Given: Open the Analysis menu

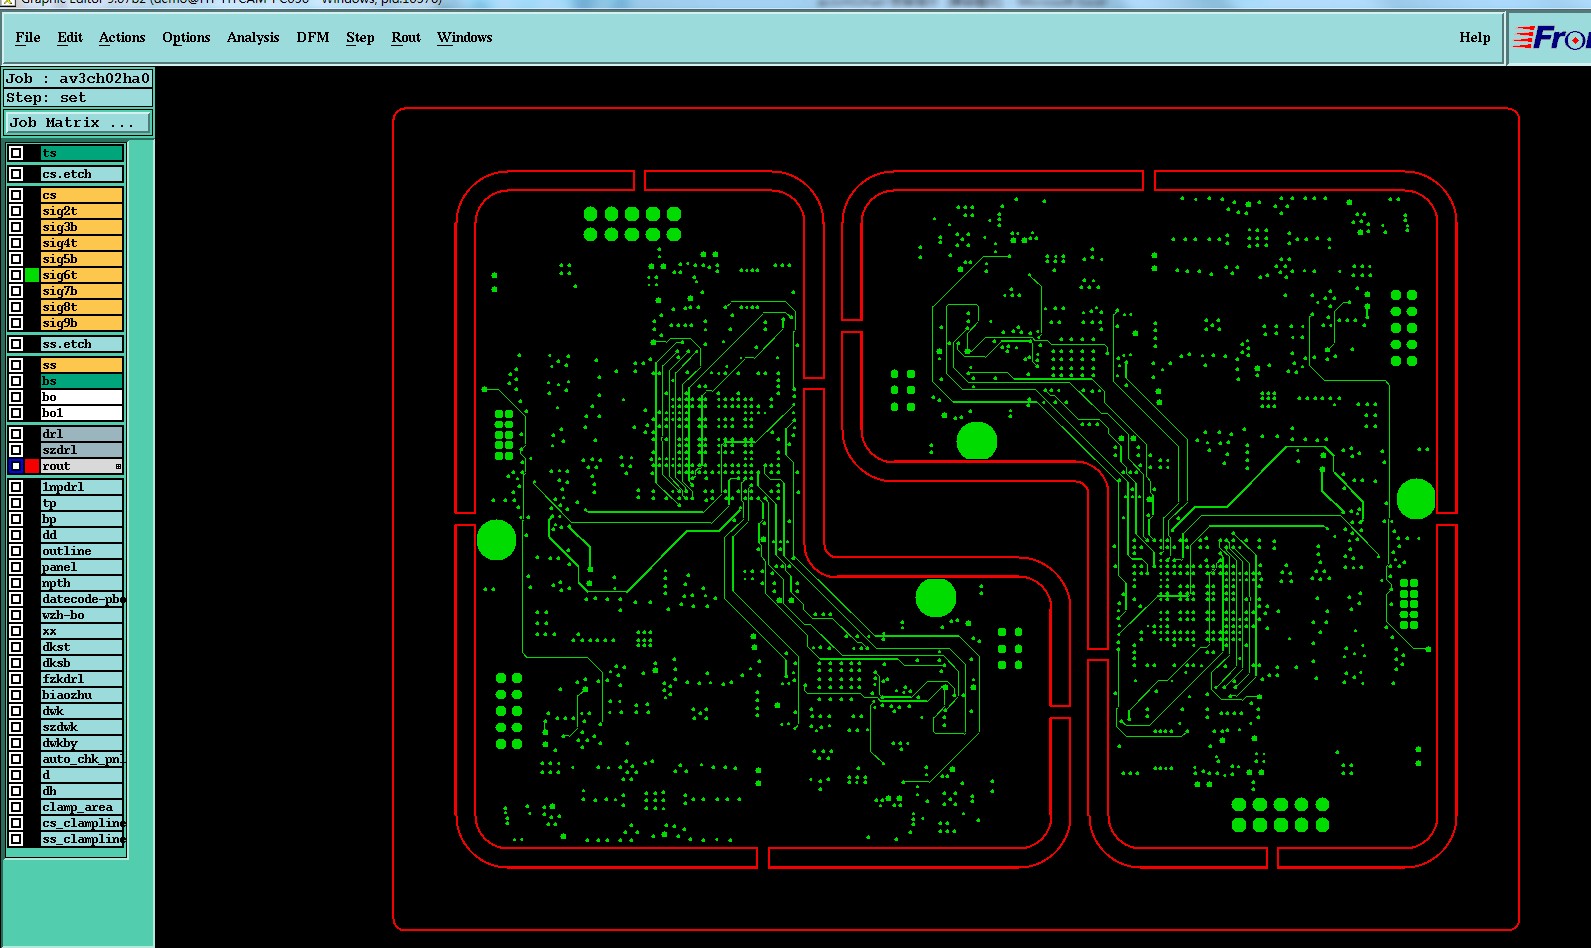Looking at the screenshot, I should [253, 37].
